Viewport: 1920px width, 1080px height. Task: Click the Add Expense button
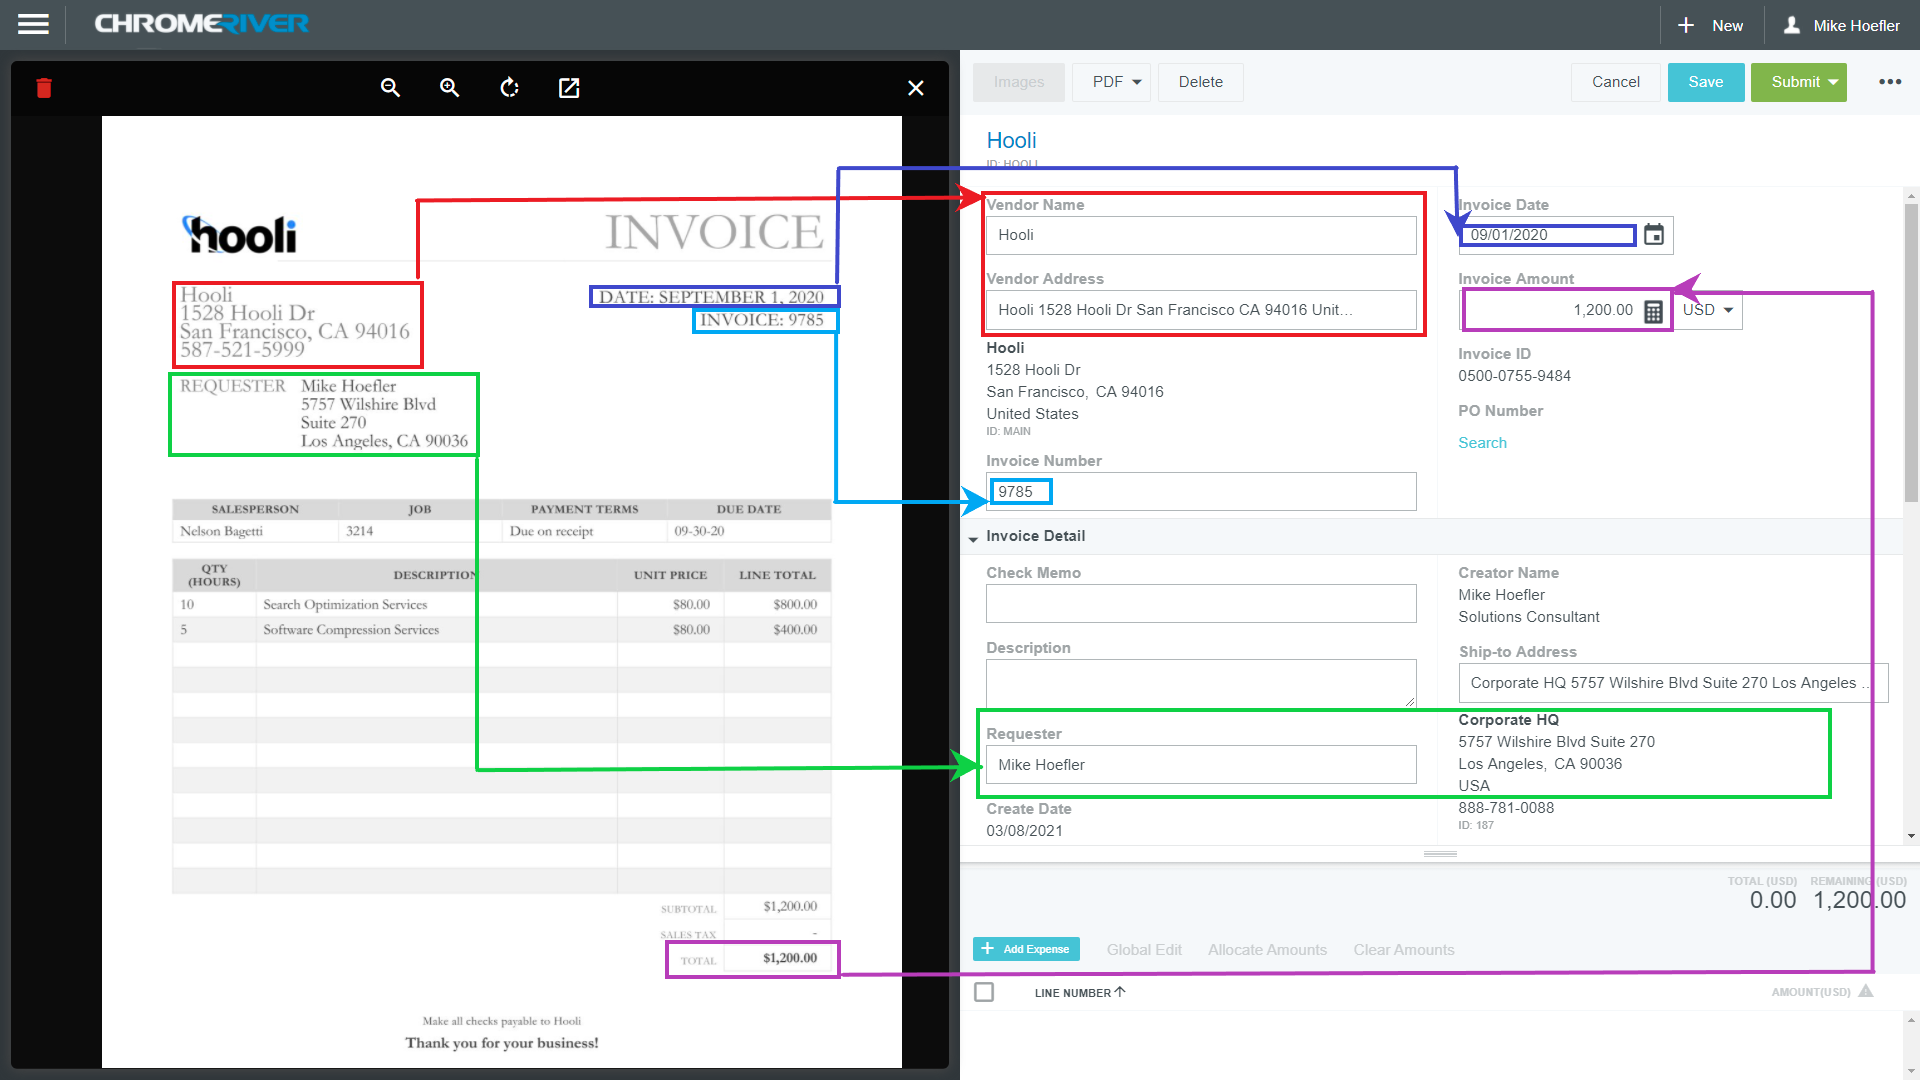[x=1026, y=948]
